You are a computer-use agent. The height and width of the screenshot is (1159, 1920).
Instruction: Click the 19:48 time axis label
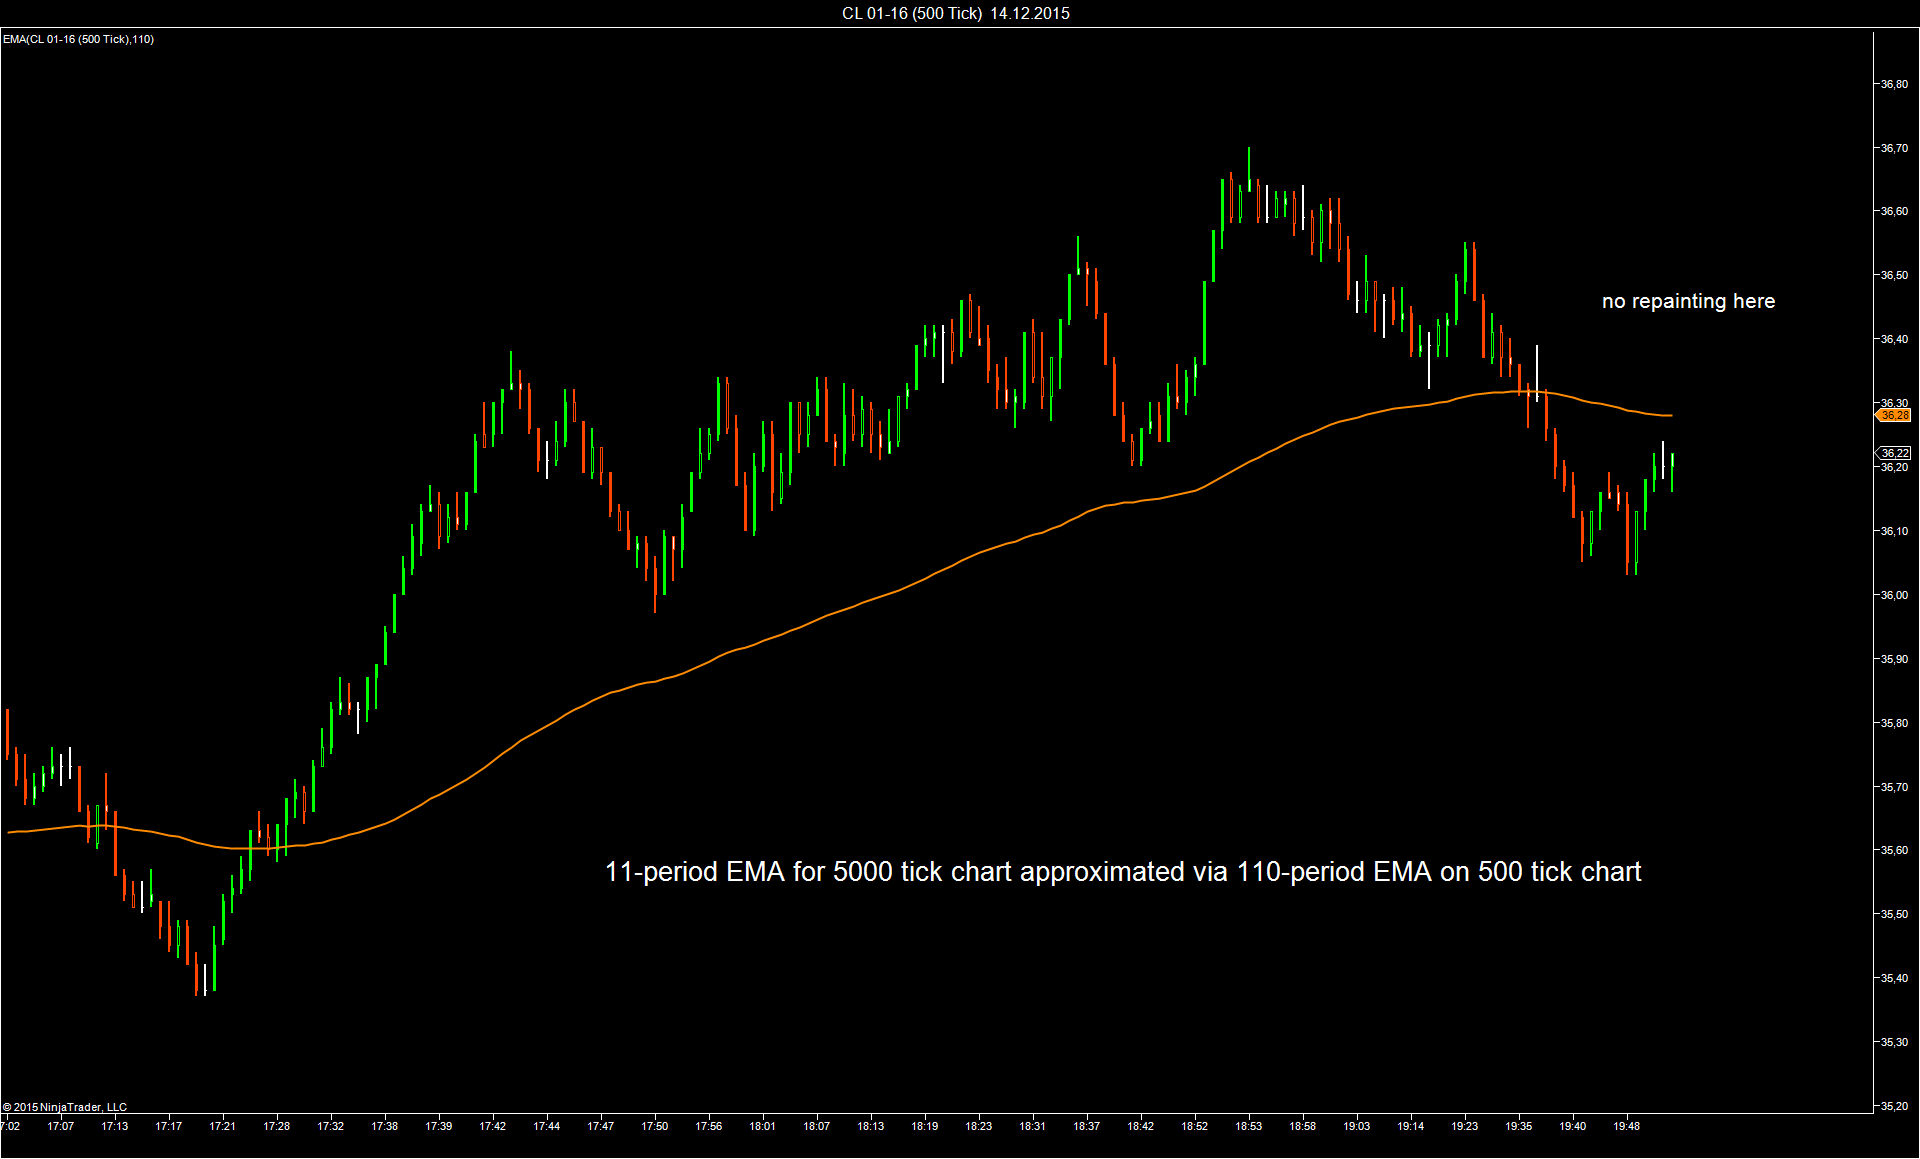tap(1626, 1126)
